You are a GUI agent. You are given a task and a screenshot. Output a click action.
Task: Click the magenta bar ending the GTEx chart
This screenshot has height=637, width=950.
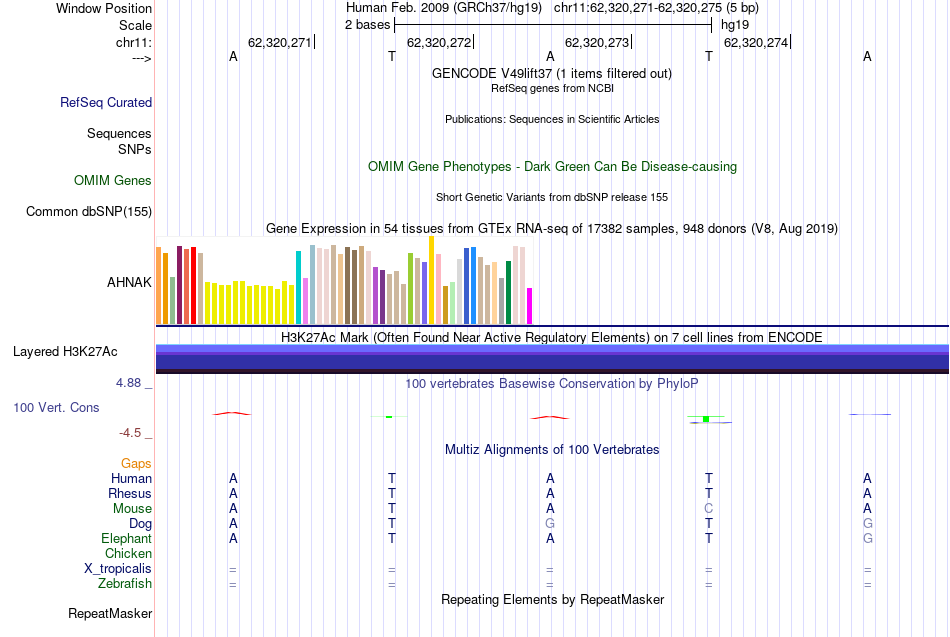click(530, 306)
